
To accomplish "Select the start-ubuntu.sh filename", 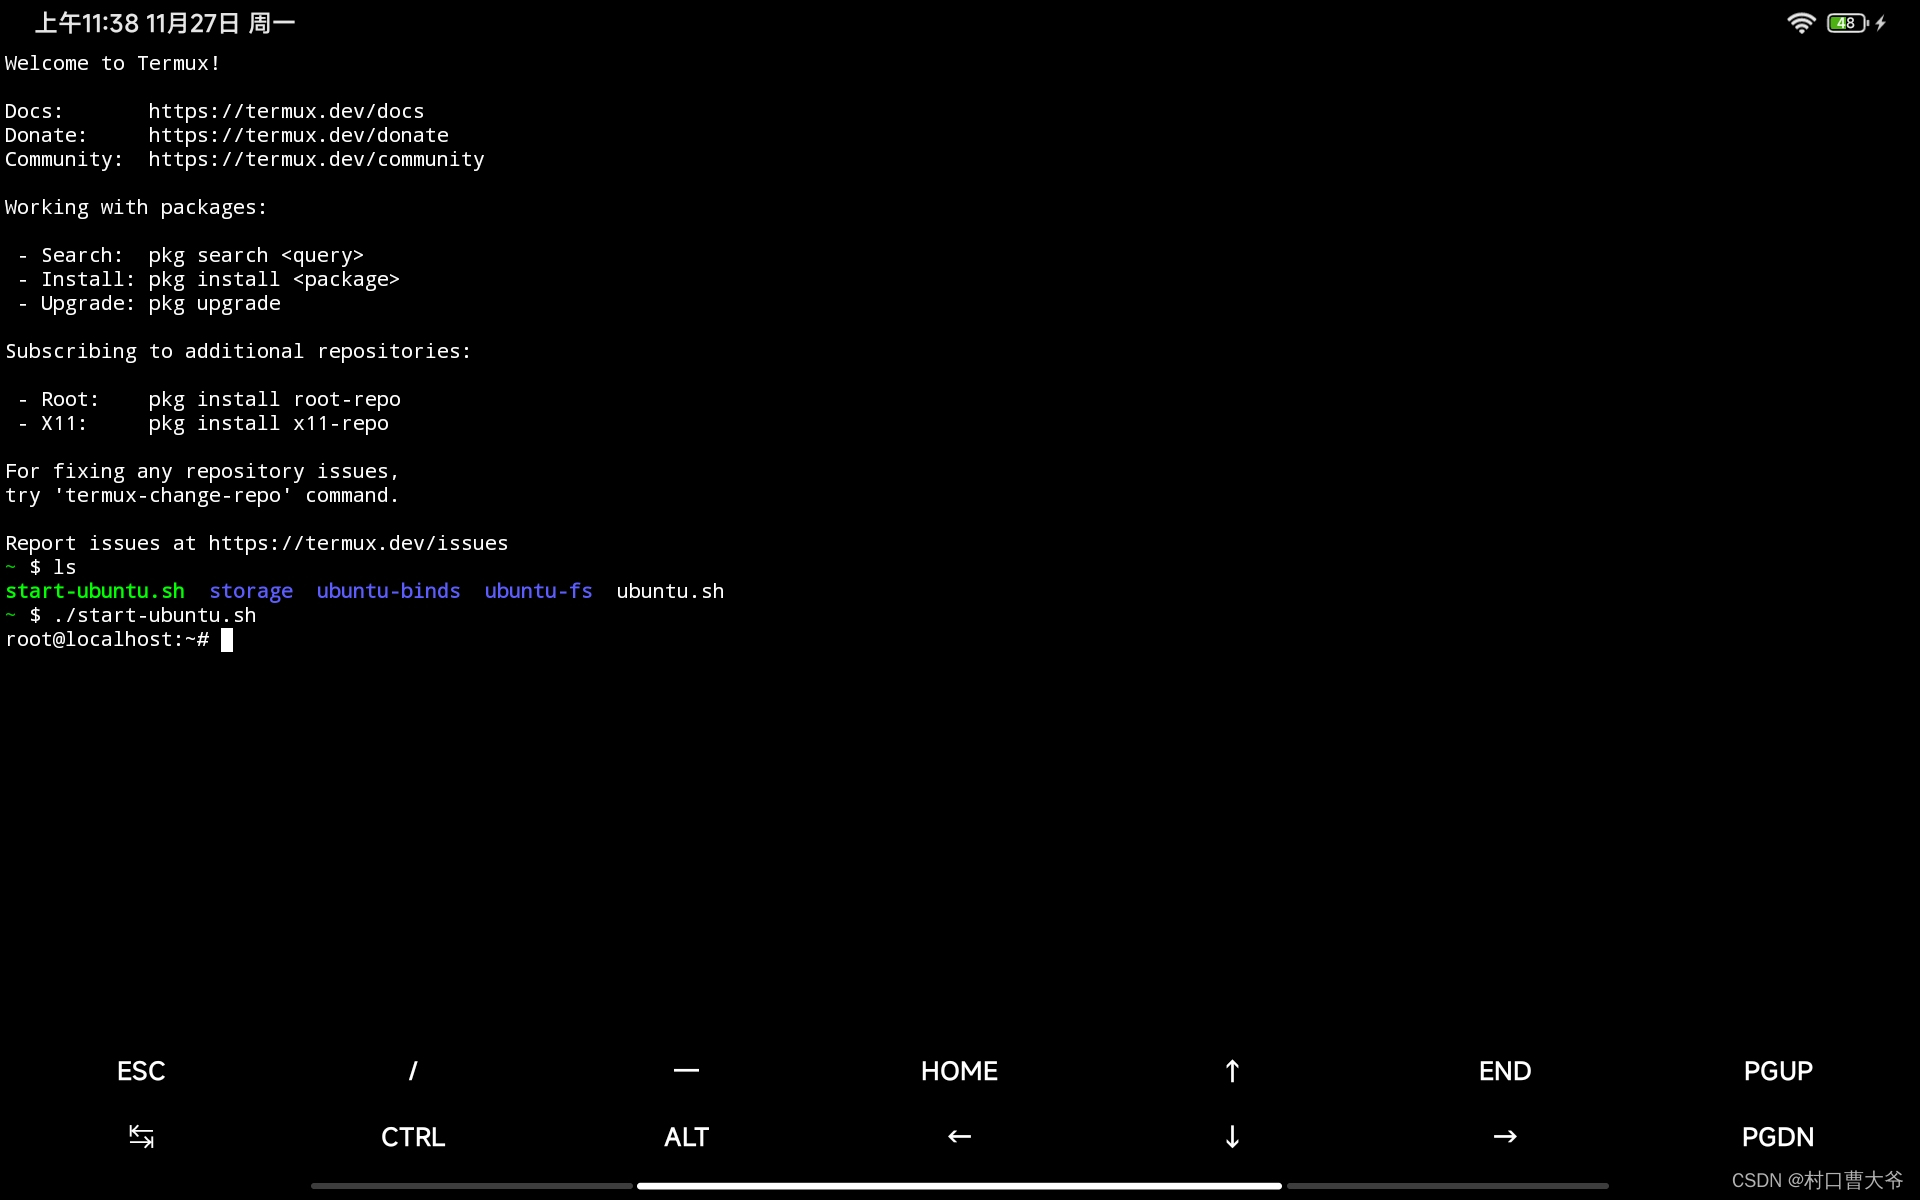I will coord(94,591).
